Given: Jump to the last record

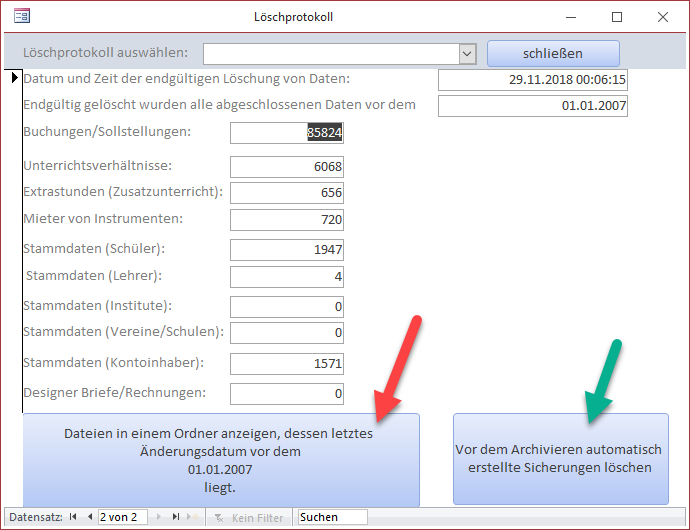Looking at the screenshot, I should click(x=176, y=517).
